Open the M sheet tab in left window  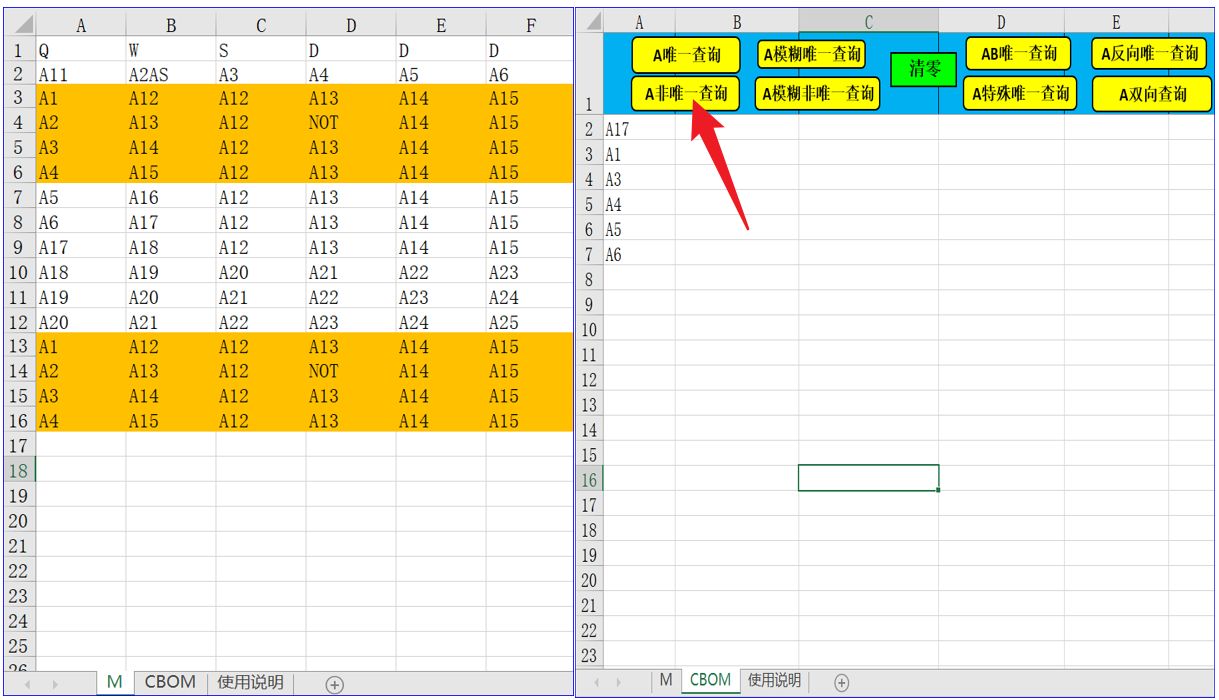114,682
